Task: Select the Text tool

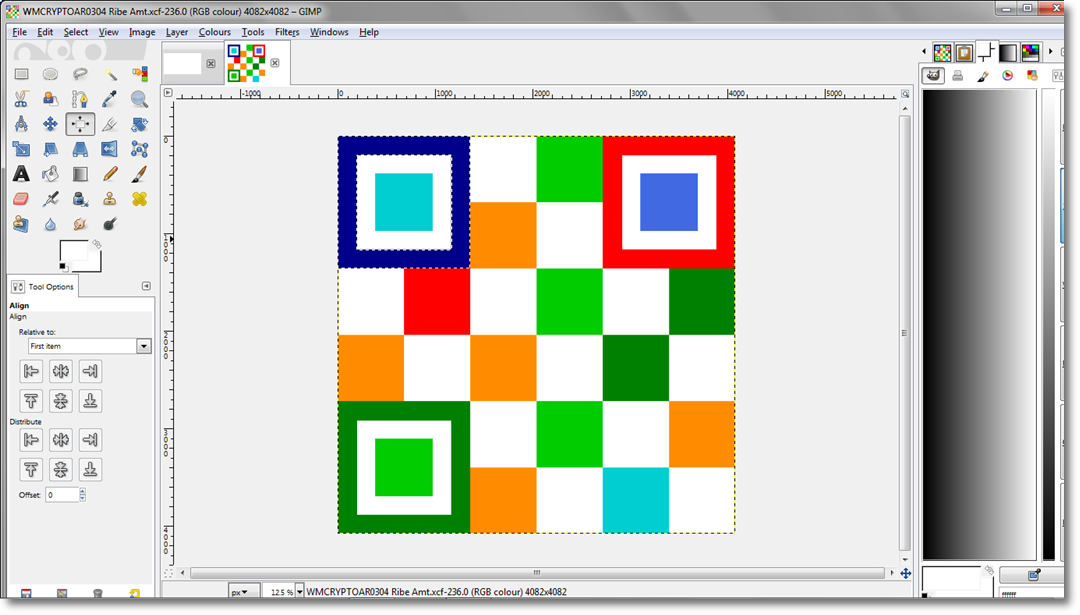Action: [x=21, y=174]
